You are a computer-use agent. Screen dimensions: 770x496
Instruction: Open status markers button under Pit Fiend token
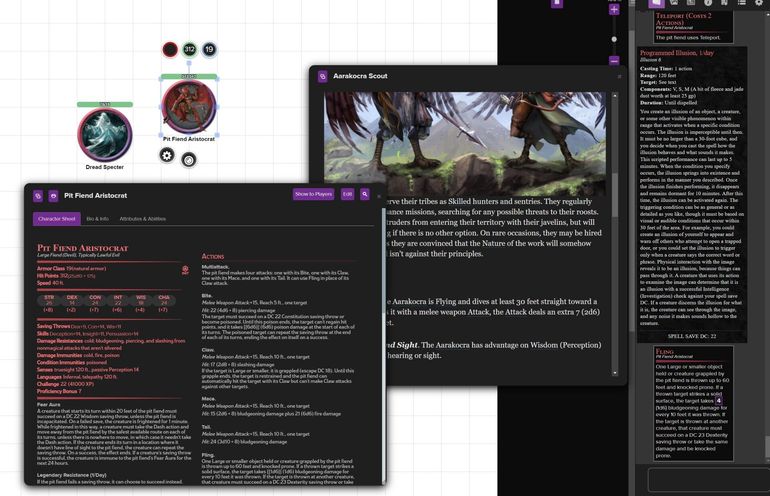[x=189, y=160]
